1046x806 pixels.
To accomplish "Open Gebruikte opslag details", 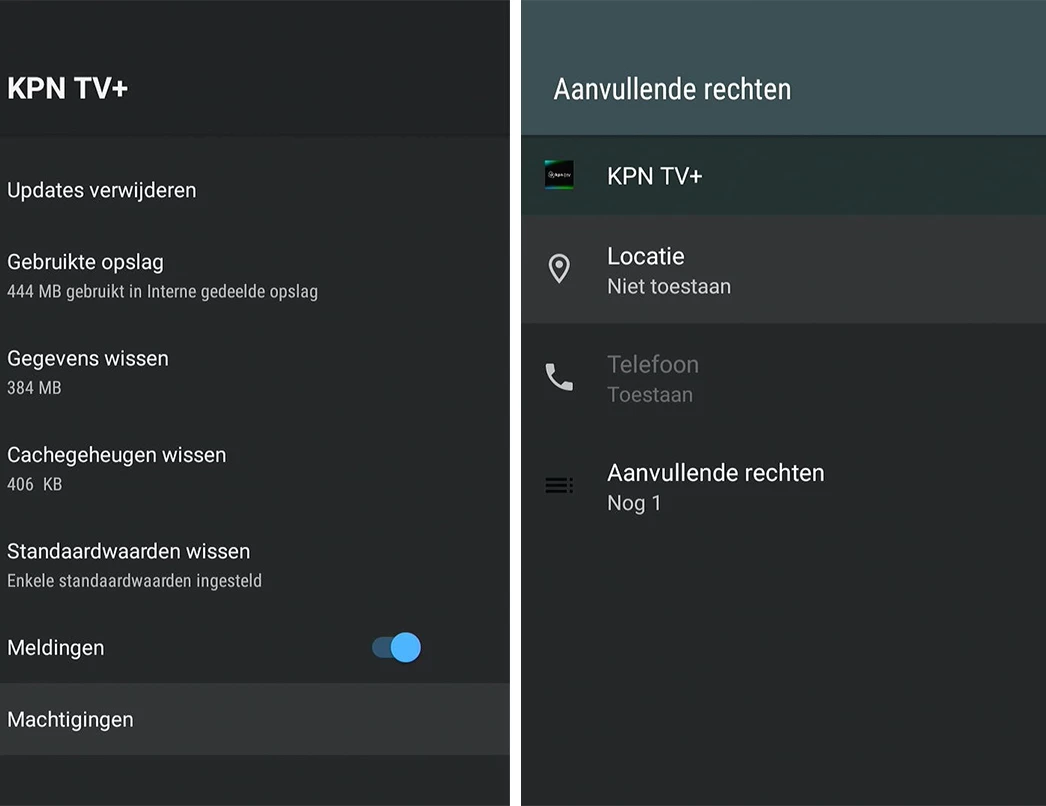I will [x=255, y=276].
